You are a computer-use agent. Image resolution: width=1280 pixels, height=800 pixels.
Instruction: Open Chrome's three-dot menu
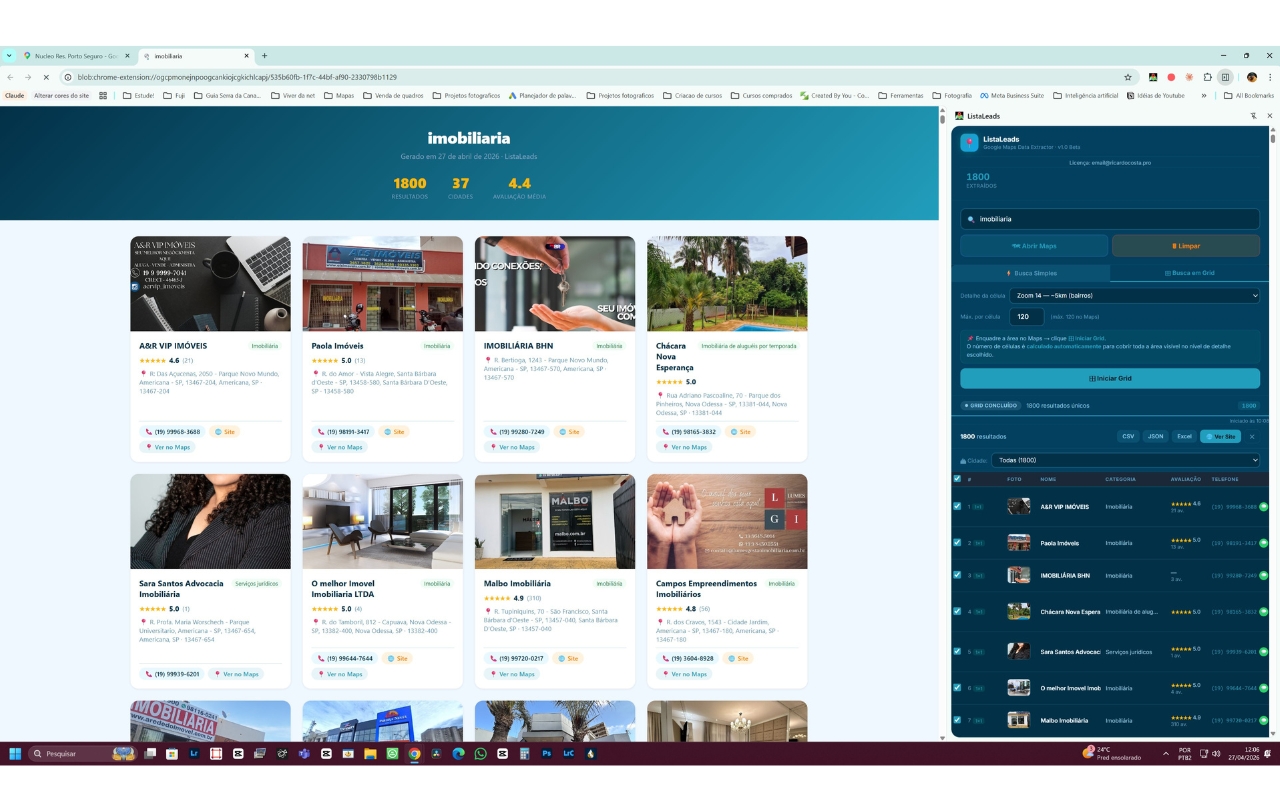[1269, 77]
